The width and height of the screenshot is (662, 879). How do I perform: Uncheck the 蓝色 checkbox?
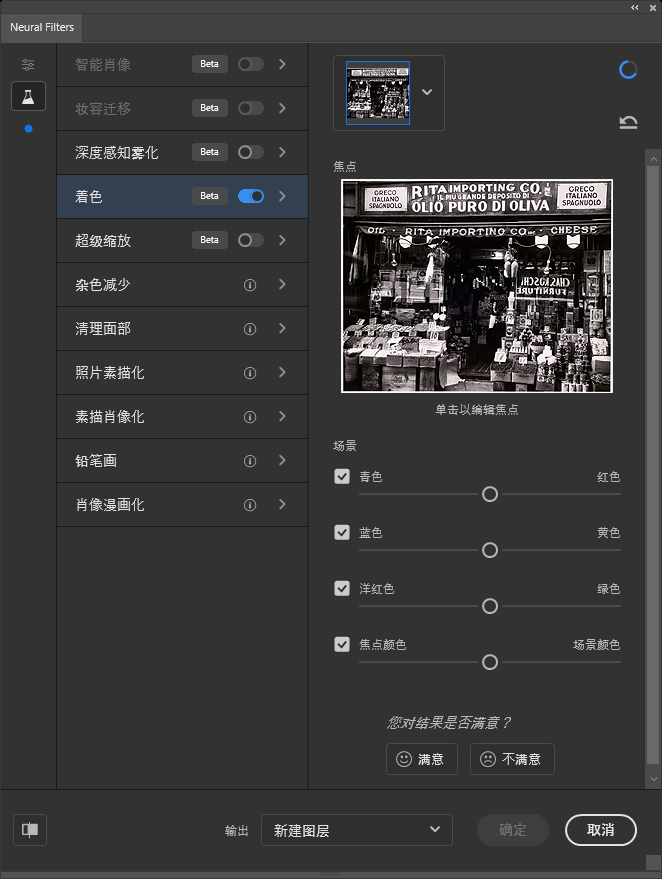pos(342,532)
